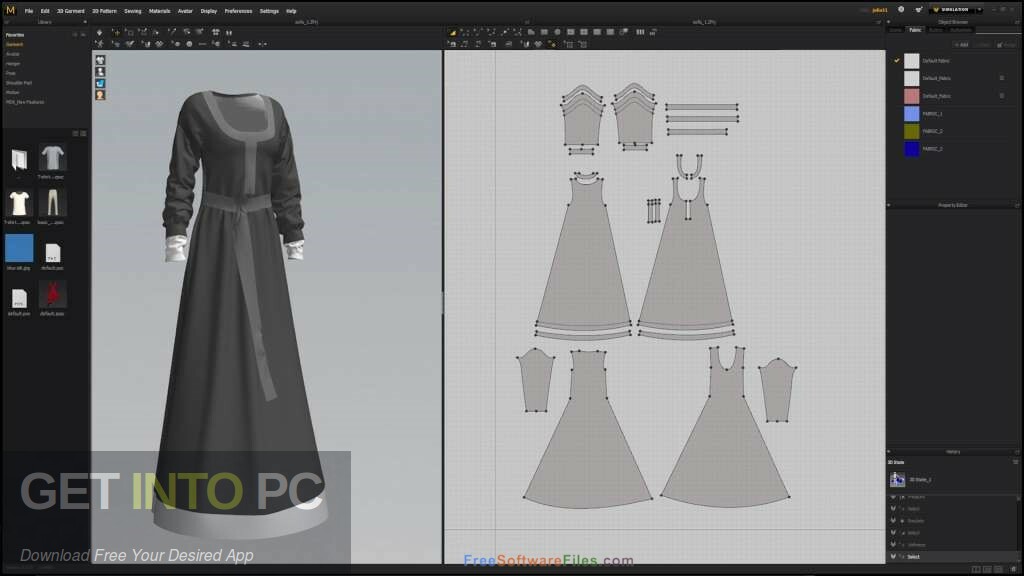Image resolution: width=1024 pixels, height=576 pixels.
Task: Click the option icon beside the second Default_Fabric
Action: coord(1002,78)
